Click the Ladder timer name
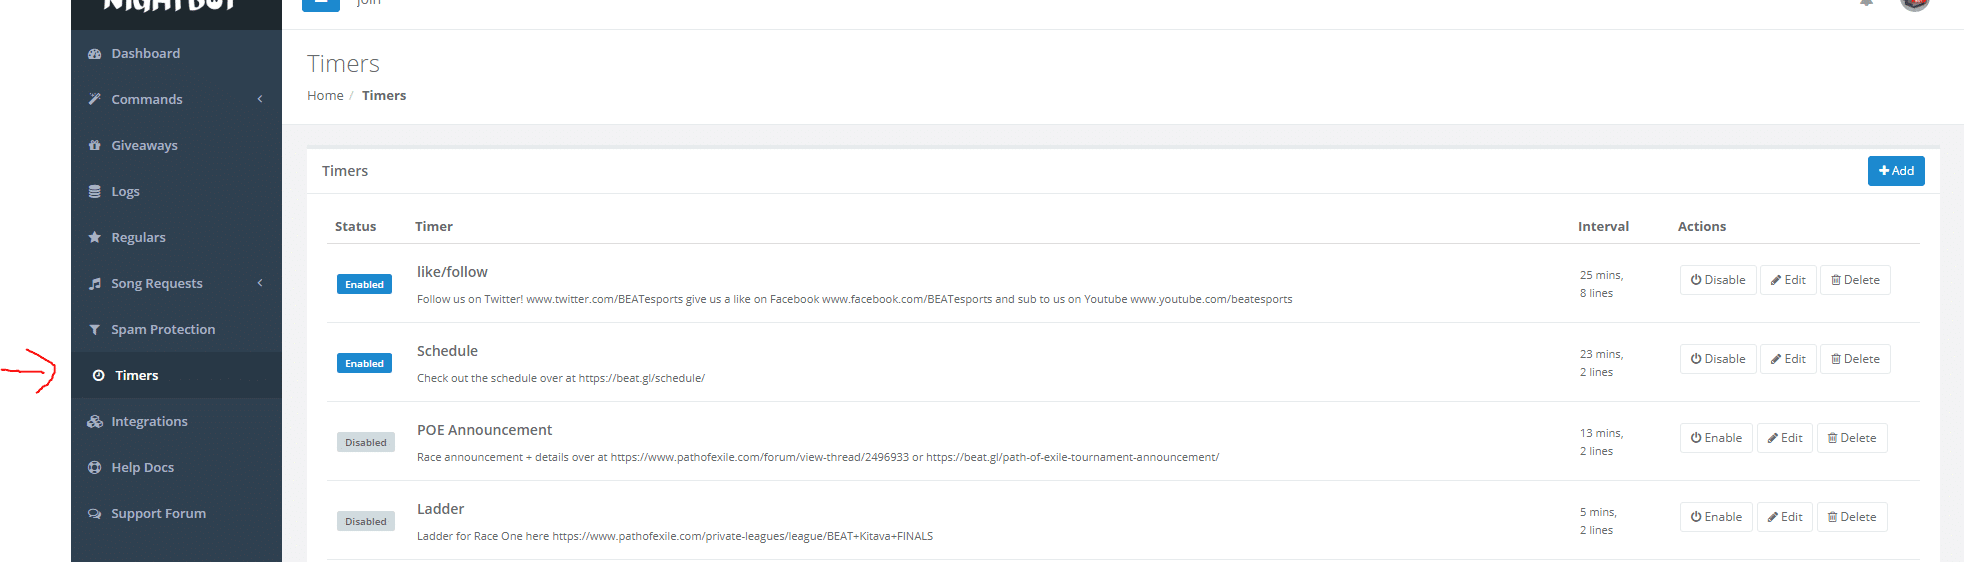The image size is (1964, 562). [x=441, y=509]
